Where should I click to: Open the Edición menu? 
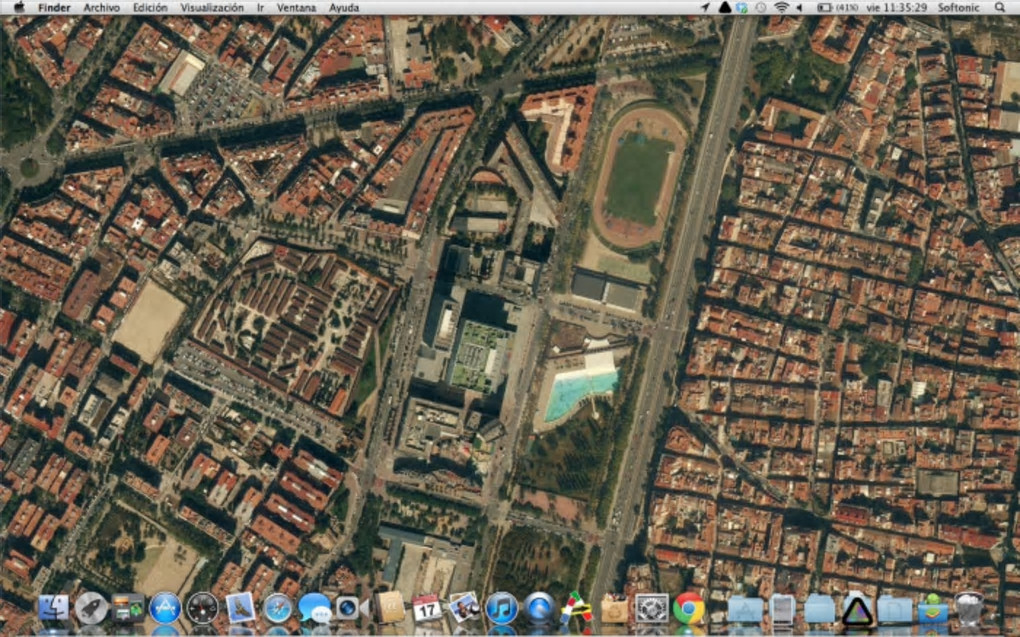pos(150,8)
